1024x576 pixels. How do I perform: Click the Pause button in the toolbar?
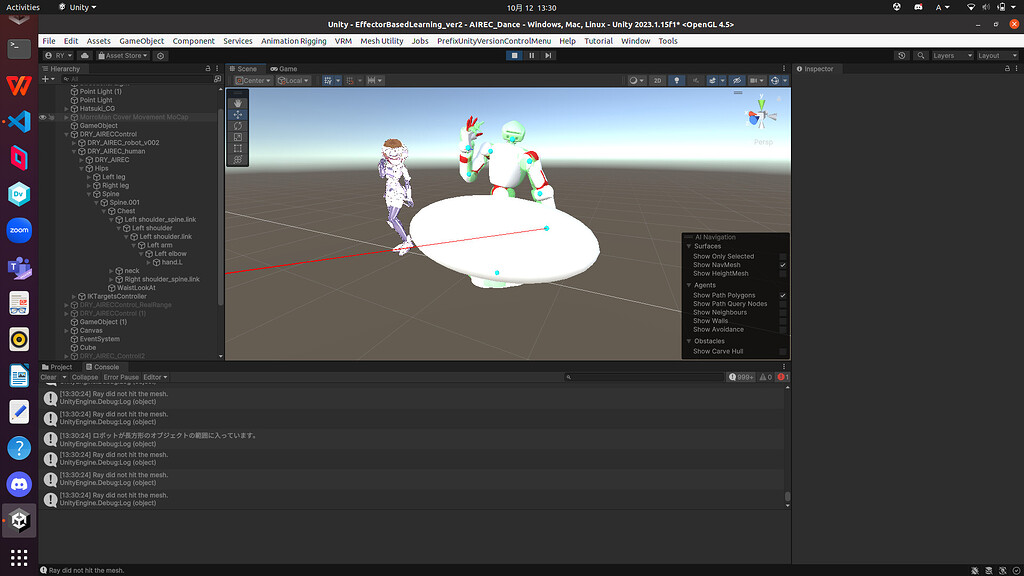point(530,55)
